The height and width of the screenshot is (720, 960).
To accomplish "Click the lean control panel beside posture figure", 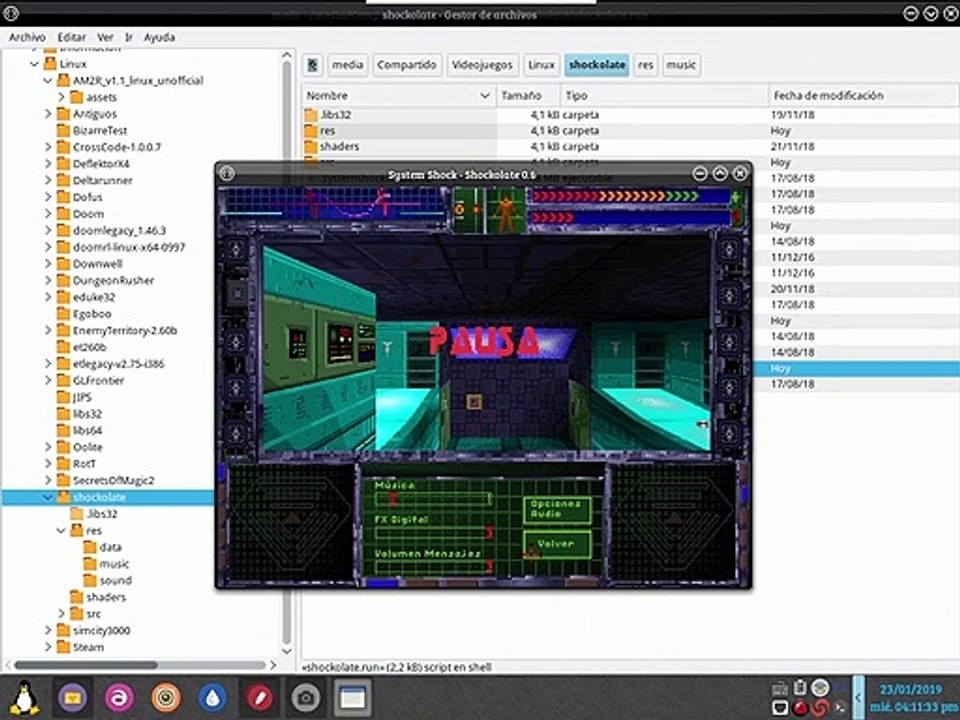I will [x=468, y=210].
